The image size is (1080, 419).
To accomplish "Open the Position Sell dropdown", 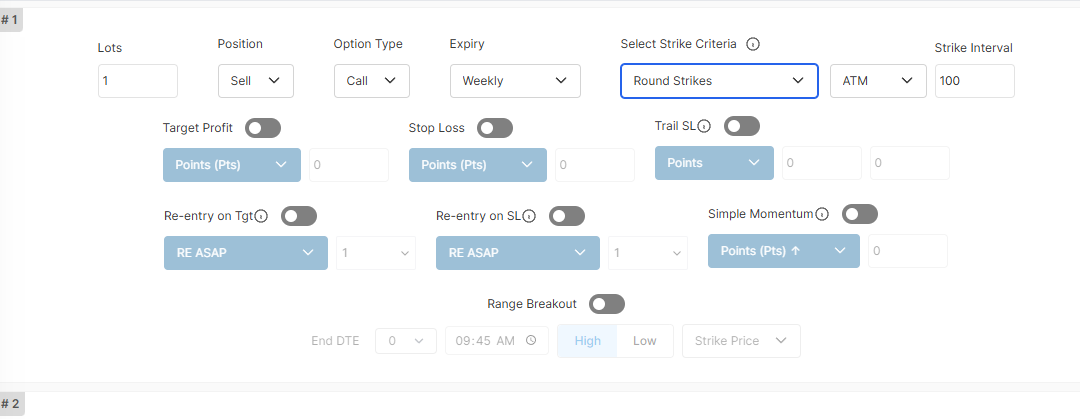I will point(256,81).
